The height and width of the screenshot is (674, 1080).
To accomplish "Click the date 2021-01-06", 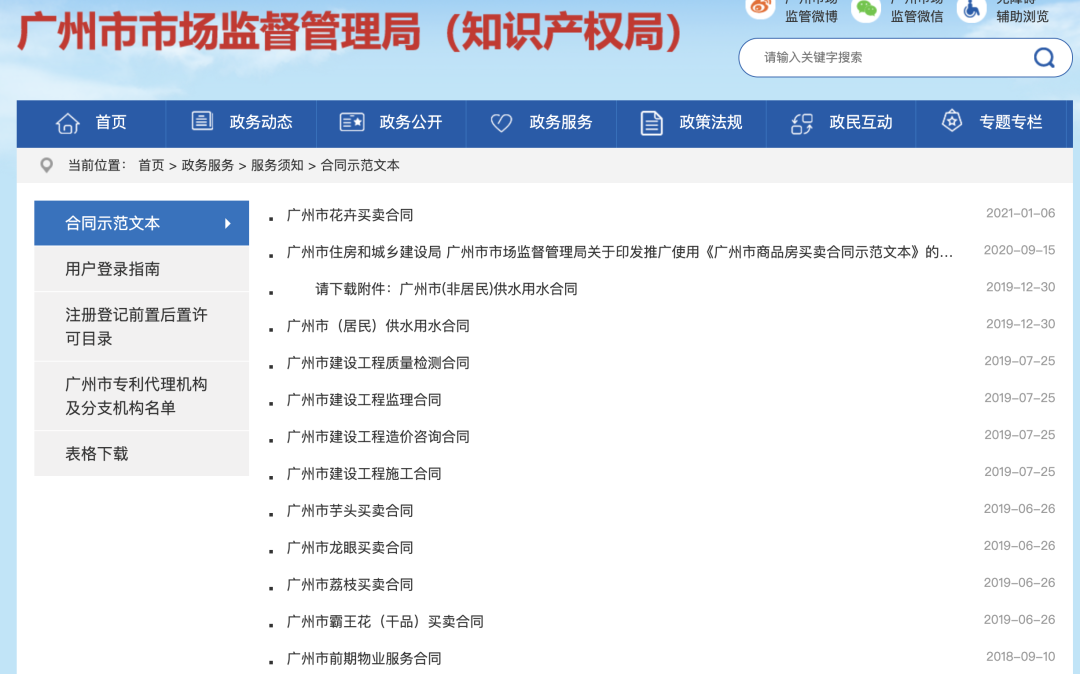I will [1020, 213].
